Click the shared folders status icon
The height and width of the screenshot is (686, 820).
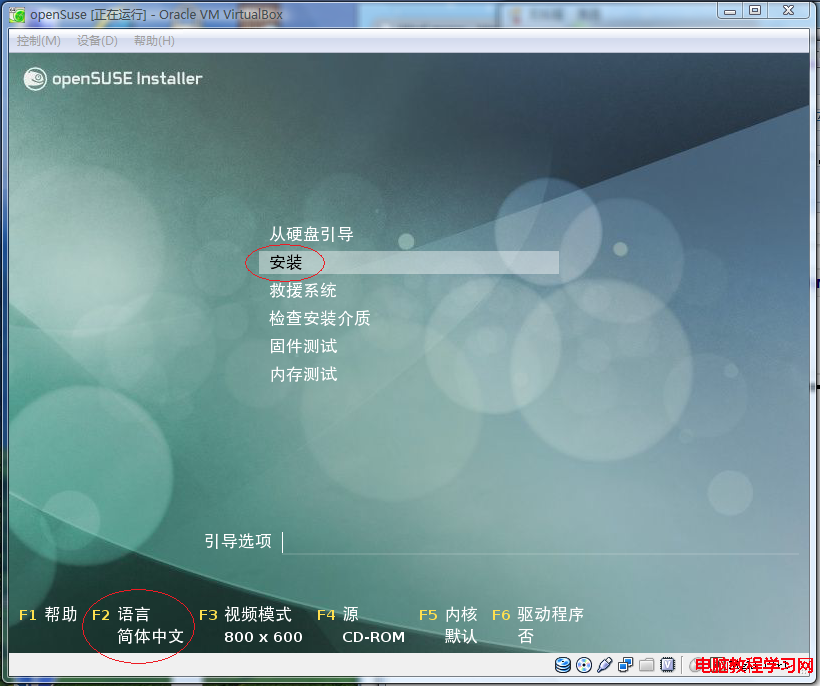pyautogui.click(x=647, y=665)
